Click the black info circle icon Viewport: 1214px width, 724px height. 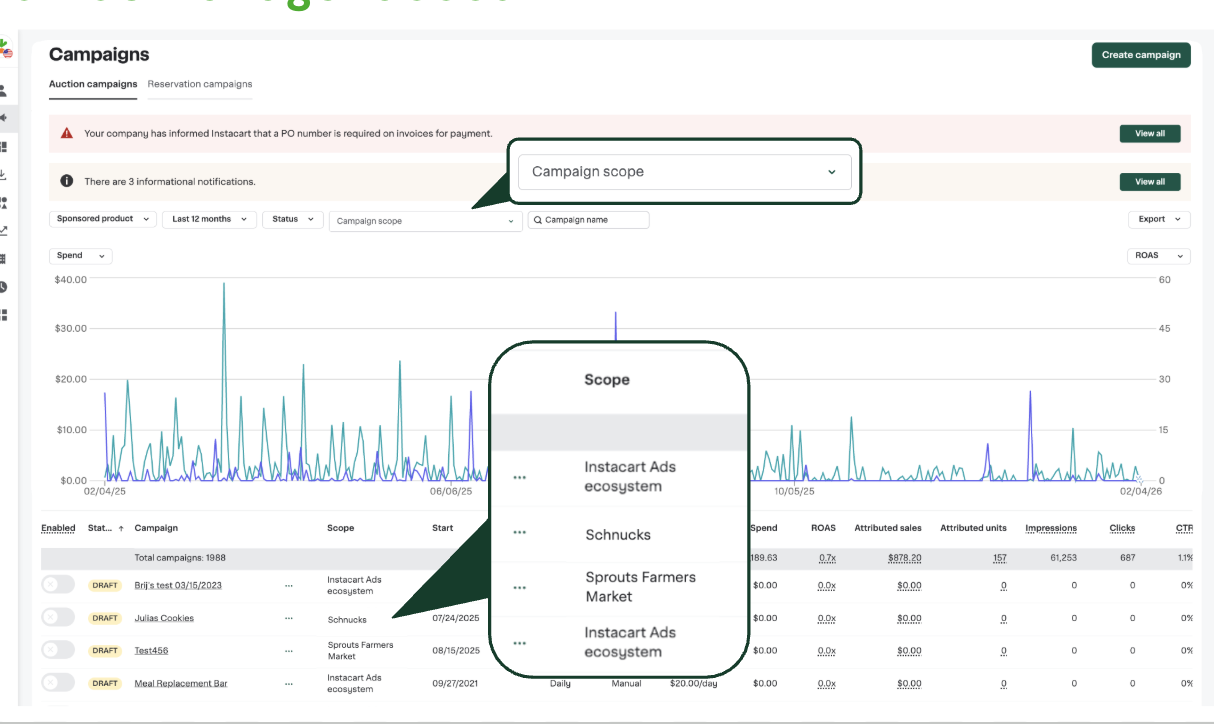67,181
